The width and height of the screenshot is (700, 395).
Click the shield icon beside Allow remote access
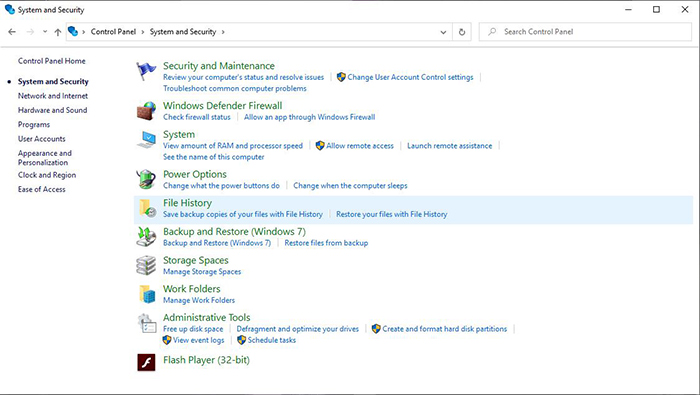click(320, 146)
